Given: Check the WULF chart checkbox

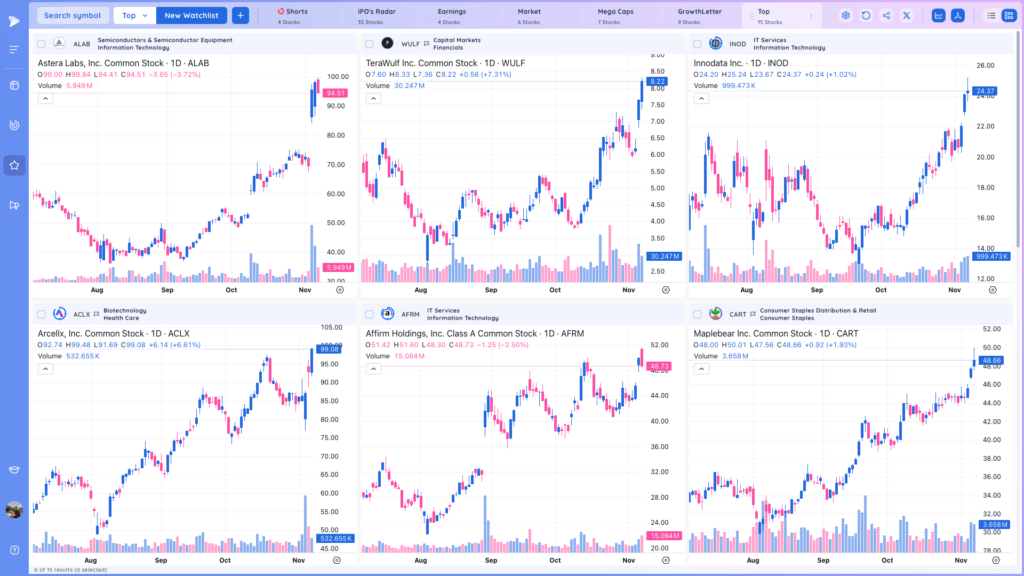Looking at the screenshot, I should point(369,44).
